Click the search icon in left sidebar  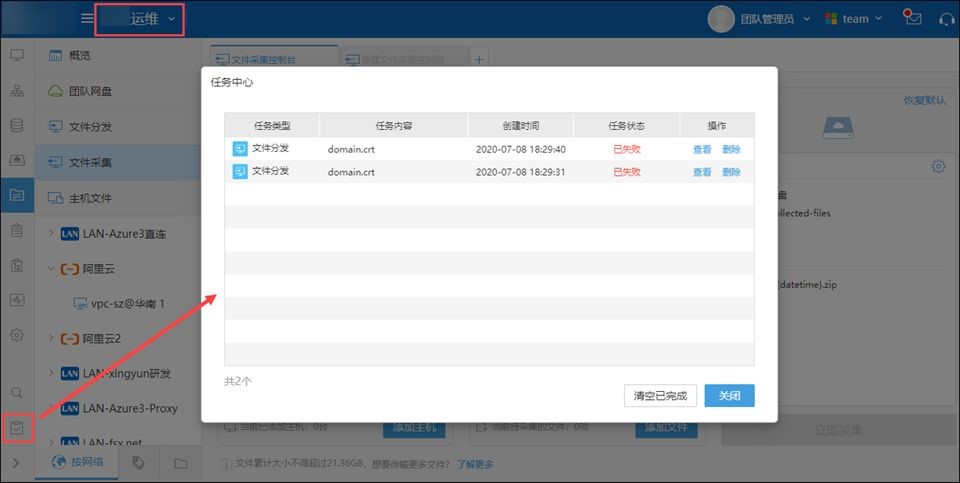click(17, 393)
